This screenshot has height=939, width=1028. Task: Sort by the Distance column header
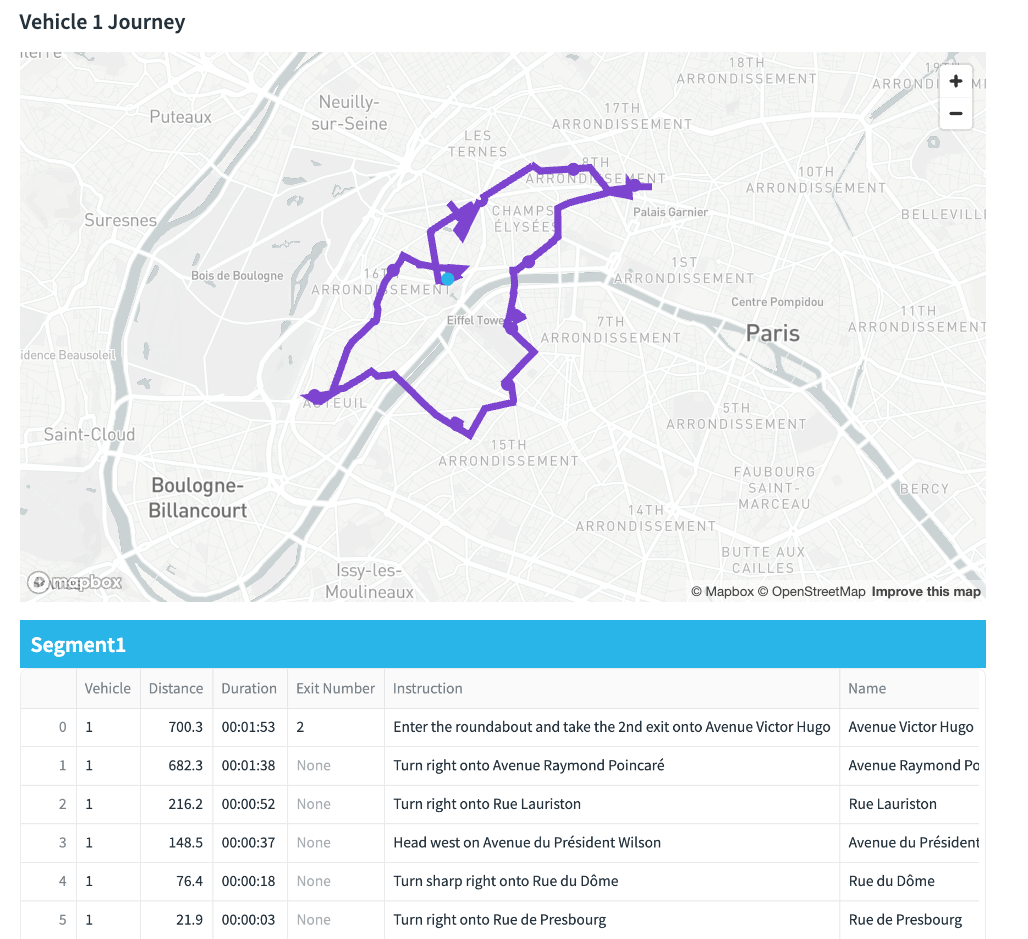[176, 688]
